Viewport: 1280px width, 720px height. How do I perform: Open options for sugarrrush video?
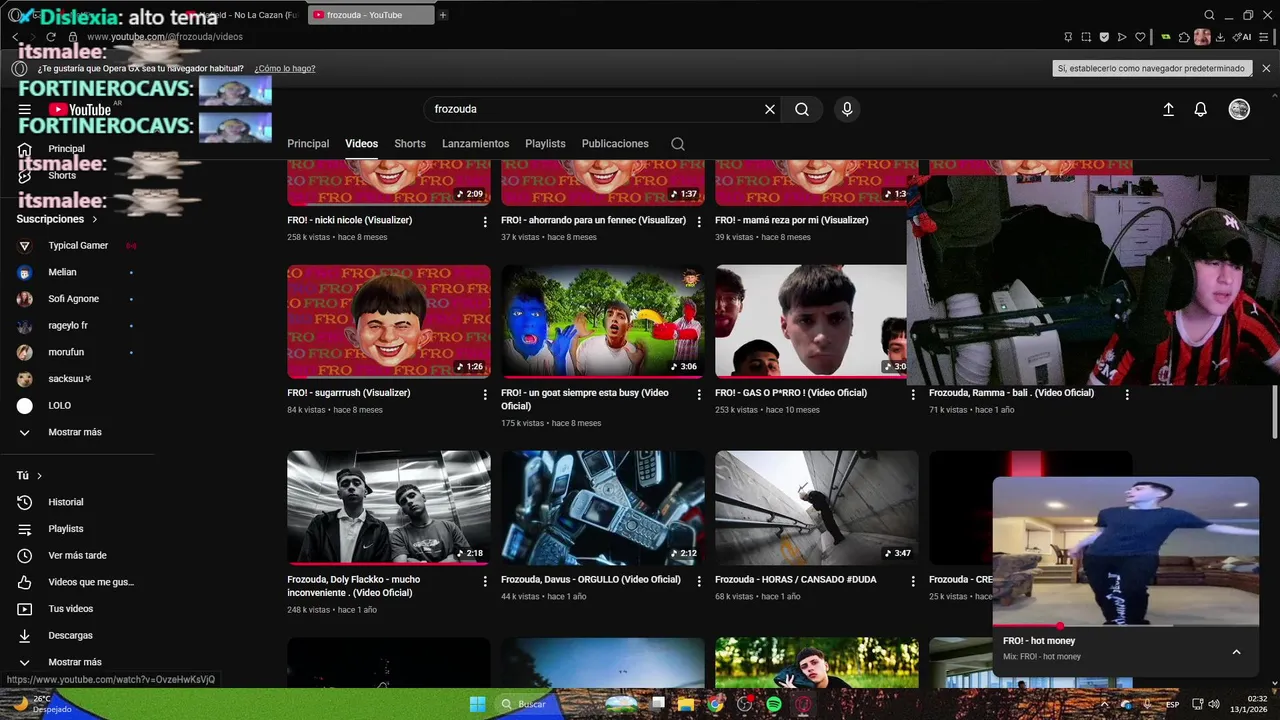485,394
